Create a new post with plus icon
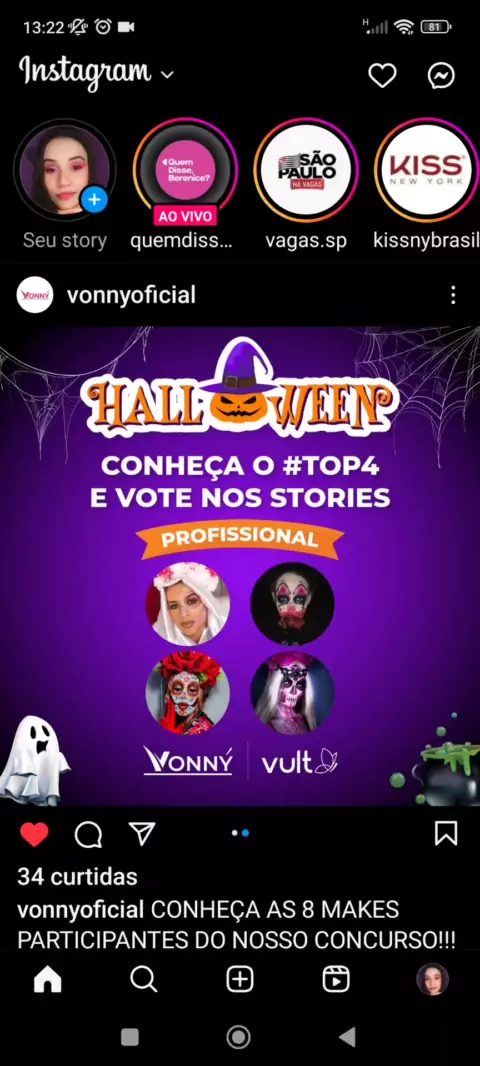480x1066 pixels. [239, 980]
